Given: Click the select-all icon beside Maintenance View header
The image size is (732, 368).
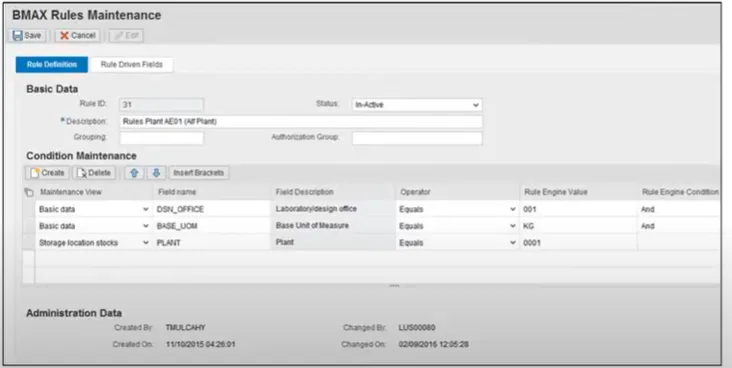Looking at the screenshot, I should click(x=29, y=192).
